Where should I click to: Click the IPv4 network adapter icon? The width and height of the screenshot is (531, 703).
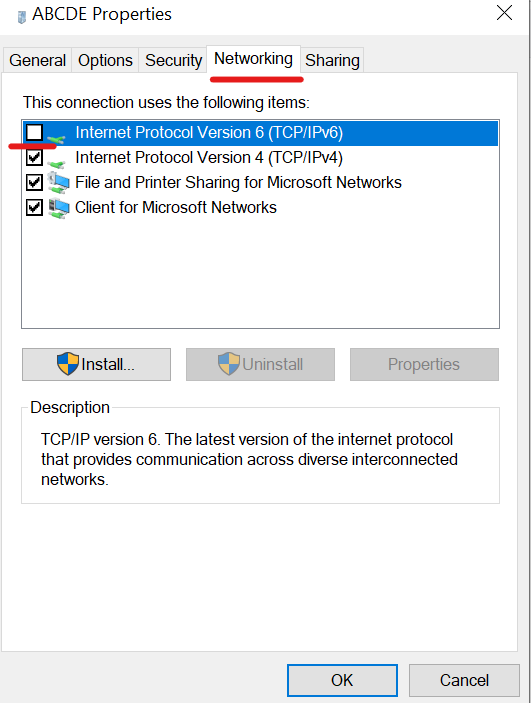click(57, 162)
